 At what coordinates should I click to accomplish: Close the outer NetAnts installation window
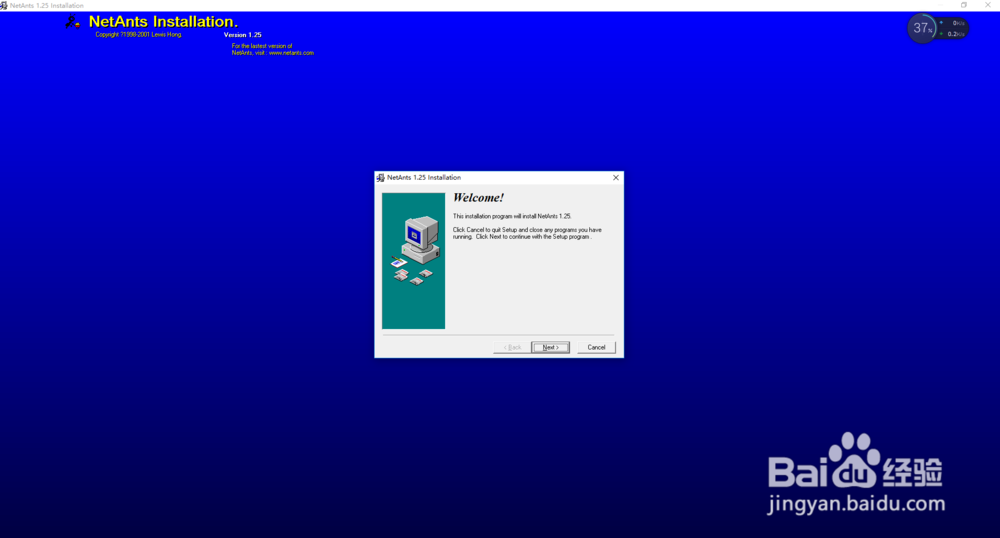988,5
